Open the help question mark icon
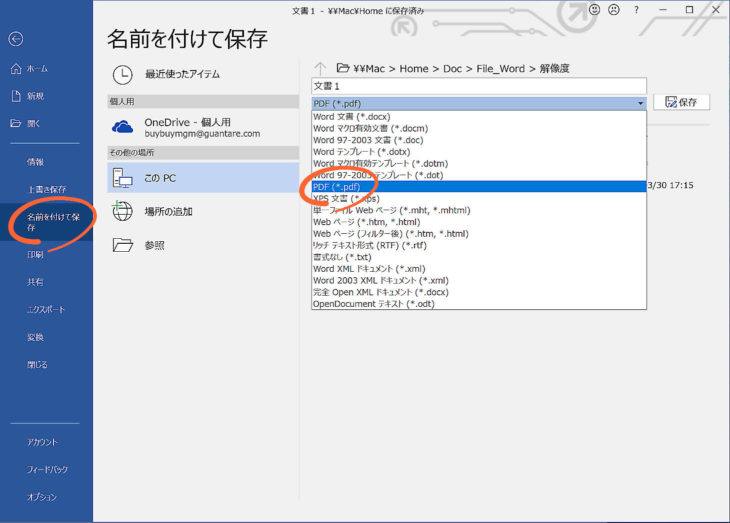The width and height of the screenshot is (730, 523). click(x=637, y=10)
